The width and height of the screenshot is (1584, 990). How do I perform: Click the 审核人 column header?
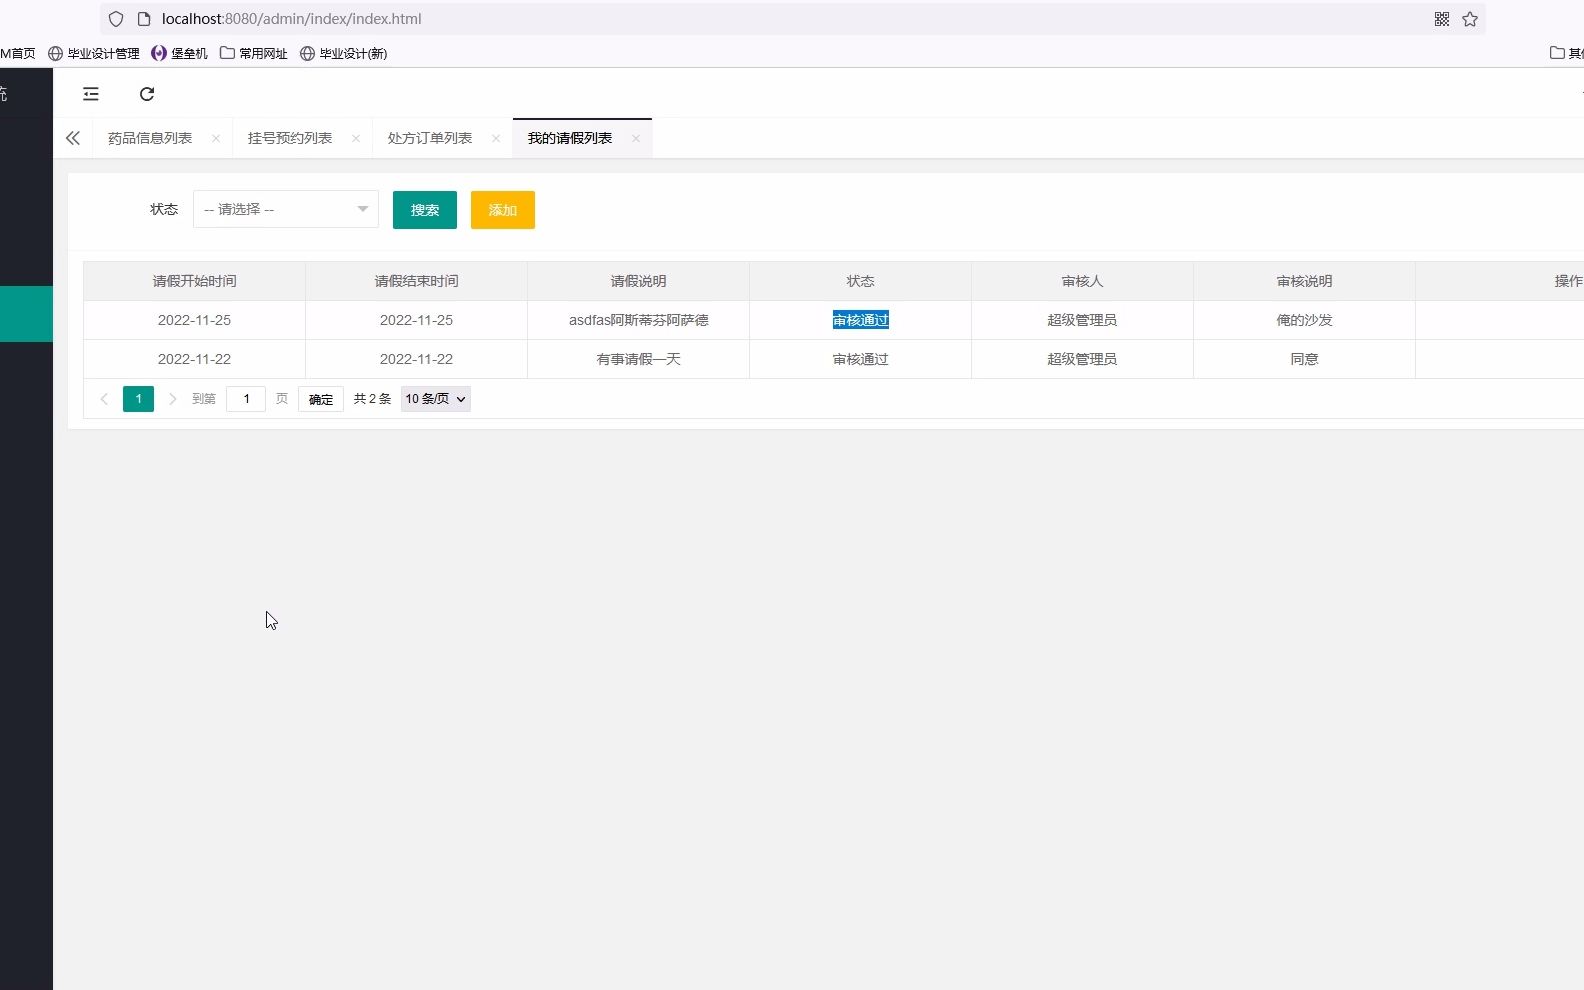pos(1083,281)
